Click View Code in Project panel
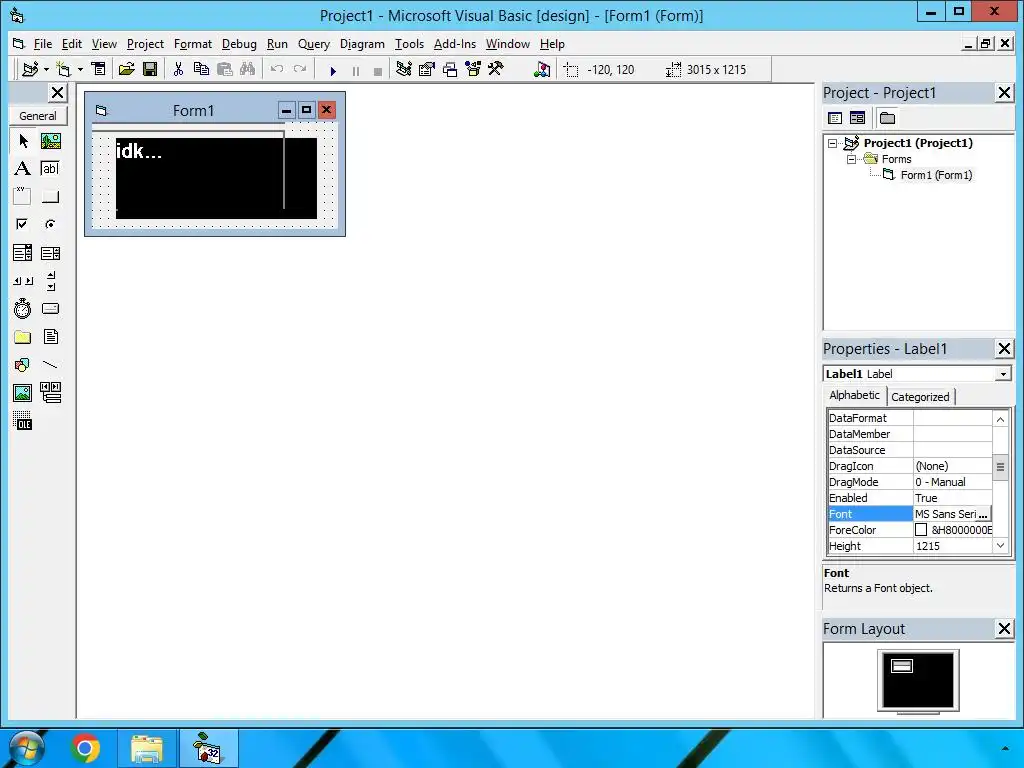Screen dimensions: 1024x768 tap(835, 118)
